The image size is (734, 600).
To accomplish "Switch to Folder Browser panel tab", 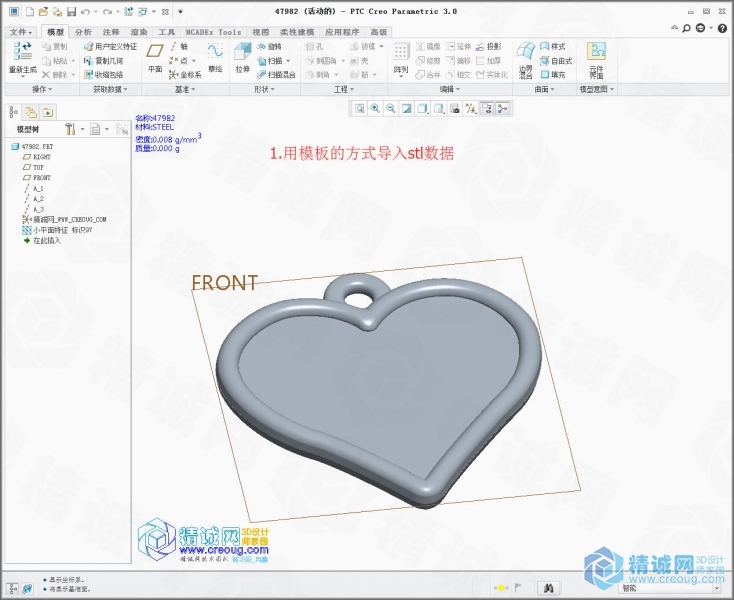I will point(31,112).
